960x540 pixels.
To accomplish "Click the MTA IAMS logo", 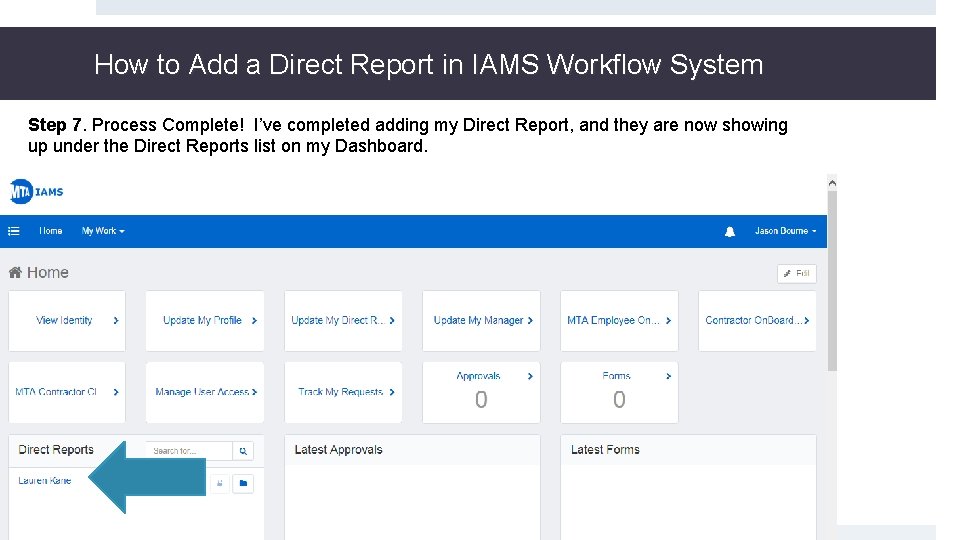I will point(36,192).
